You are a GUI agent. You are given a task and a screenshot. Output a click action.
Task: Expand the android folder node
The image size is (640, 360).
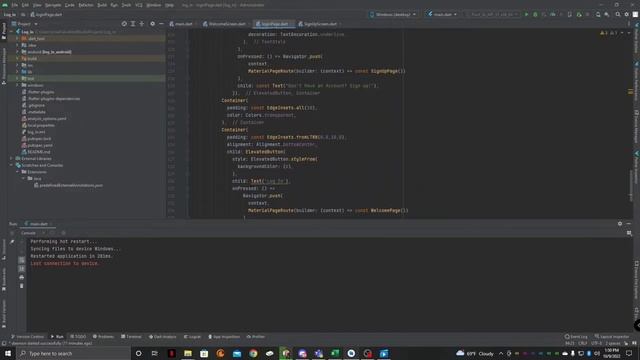tap(18, 52)
